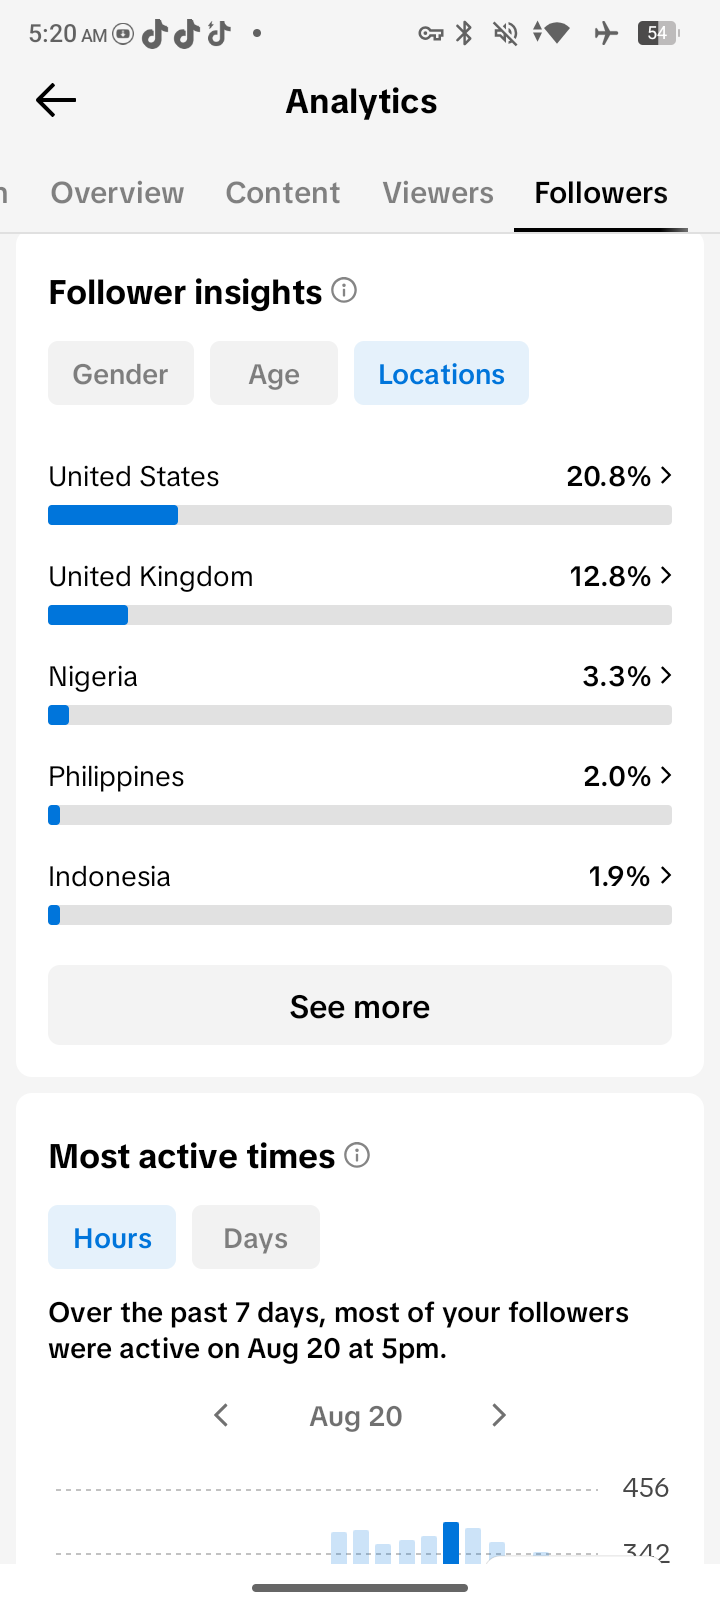Tap the Bluetooth status bar icon
Viewport: 720px width, 1612px height.
464,33
